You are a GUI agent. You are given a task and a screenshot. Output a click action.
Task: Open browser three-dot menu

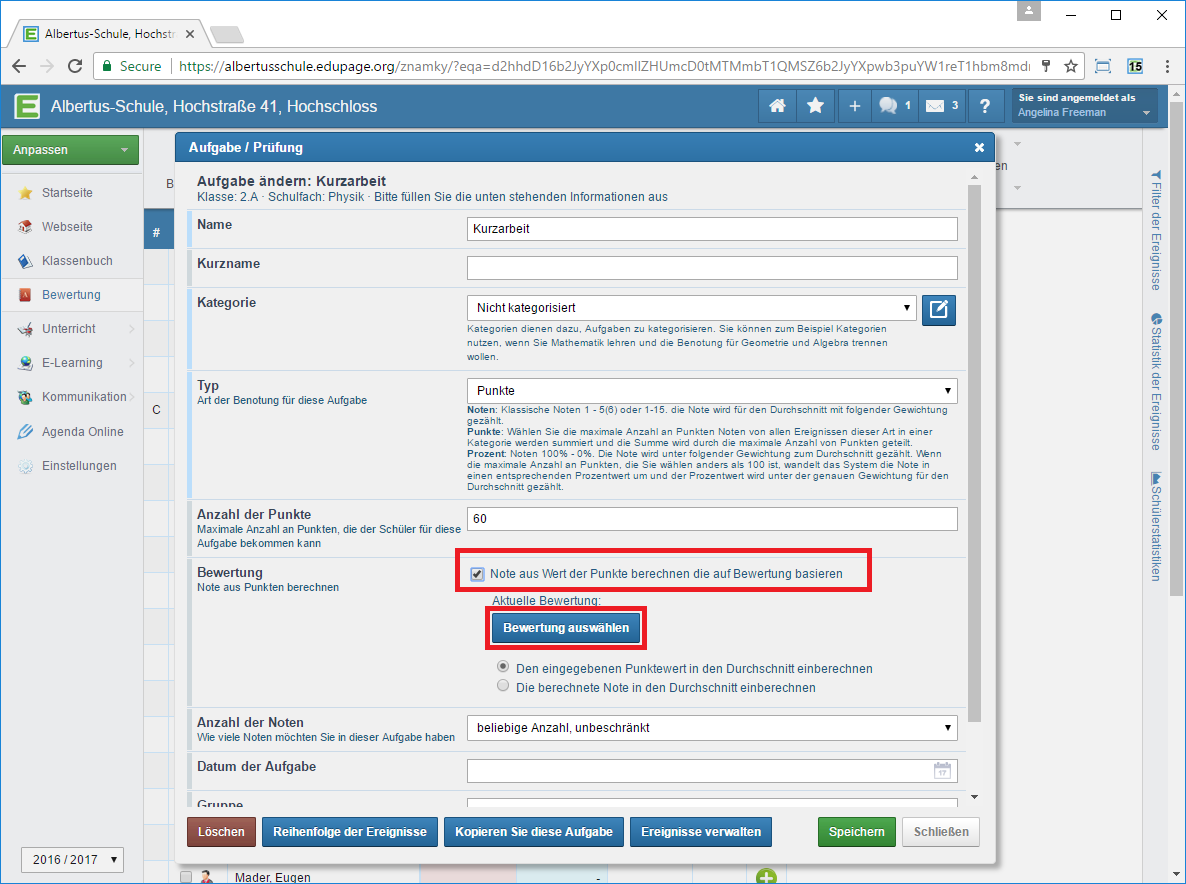point(1167,67)
